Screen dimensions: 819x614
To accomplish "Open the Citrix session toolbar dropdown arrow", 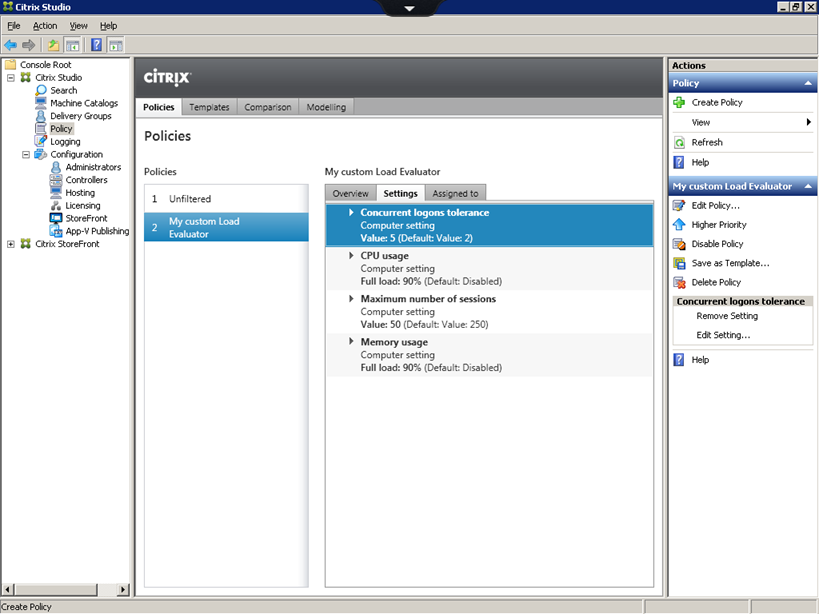I will point(410,8).
